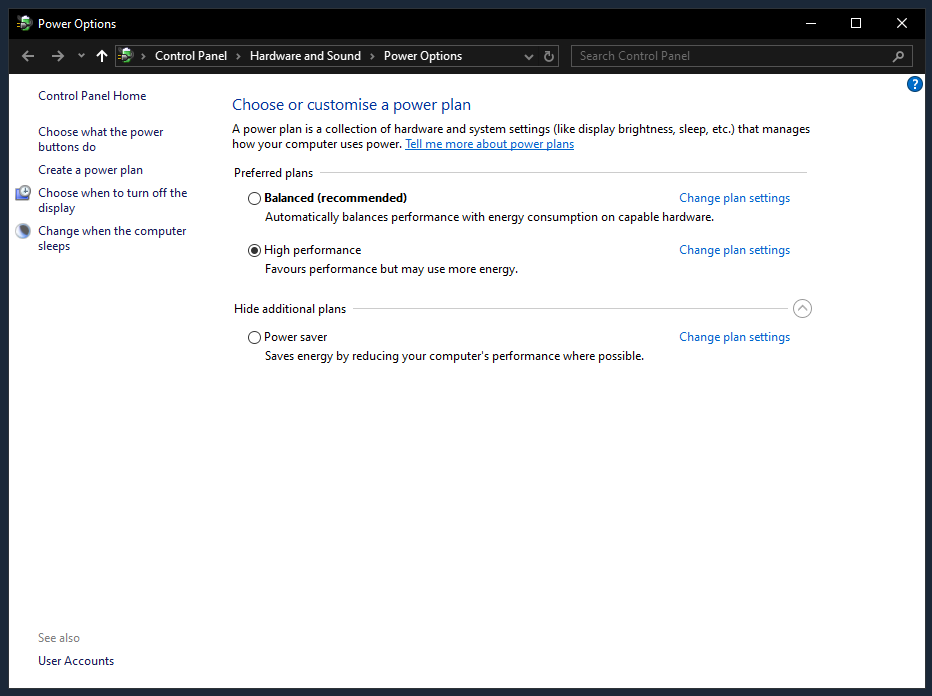Focus the Search Control Panel field
Viewport: 932px width, 696px height.
pos(730,56)
